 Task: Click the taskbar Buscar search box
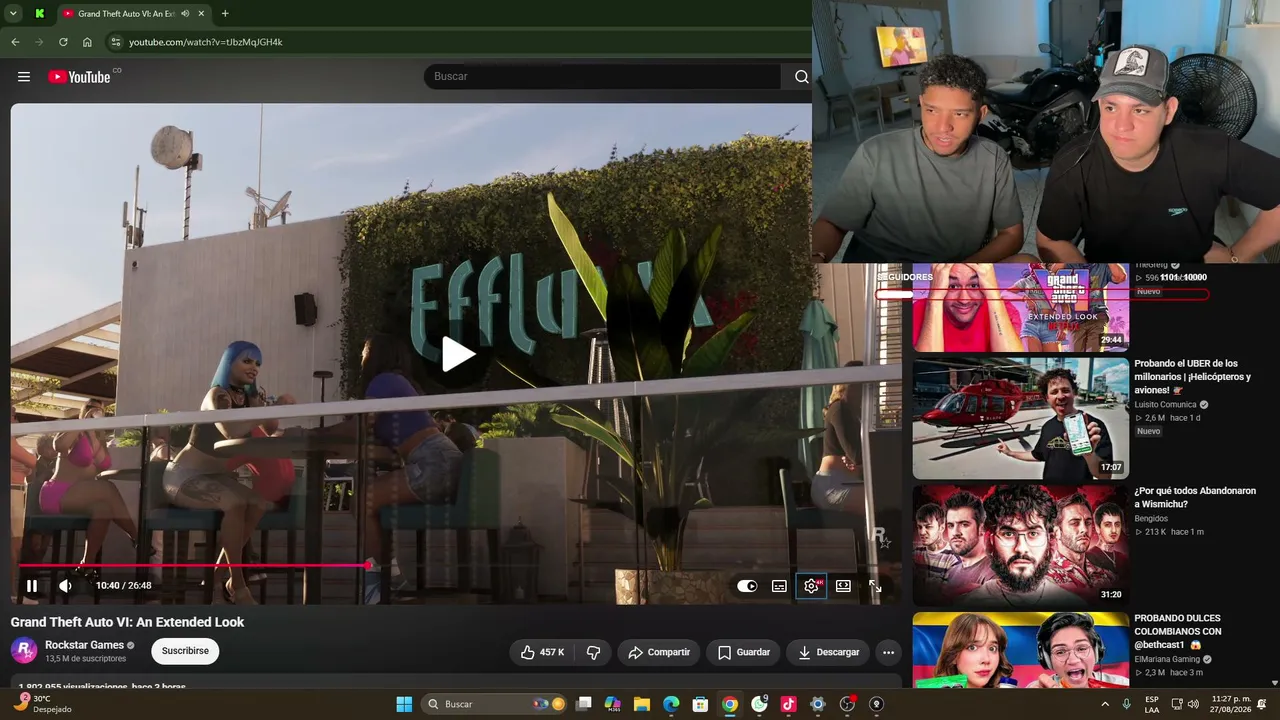coord(495,704)
